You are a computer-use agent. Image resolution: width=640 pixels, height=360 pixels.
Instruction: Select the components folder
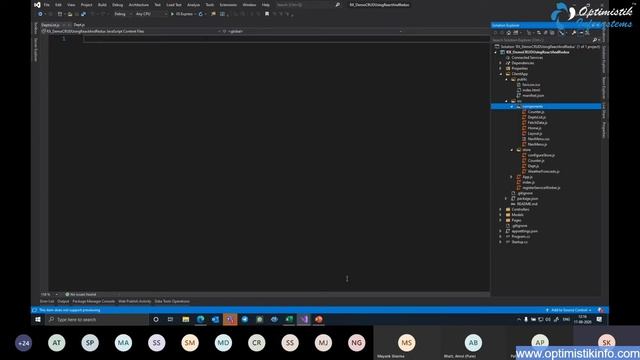(x=533, y=106)
